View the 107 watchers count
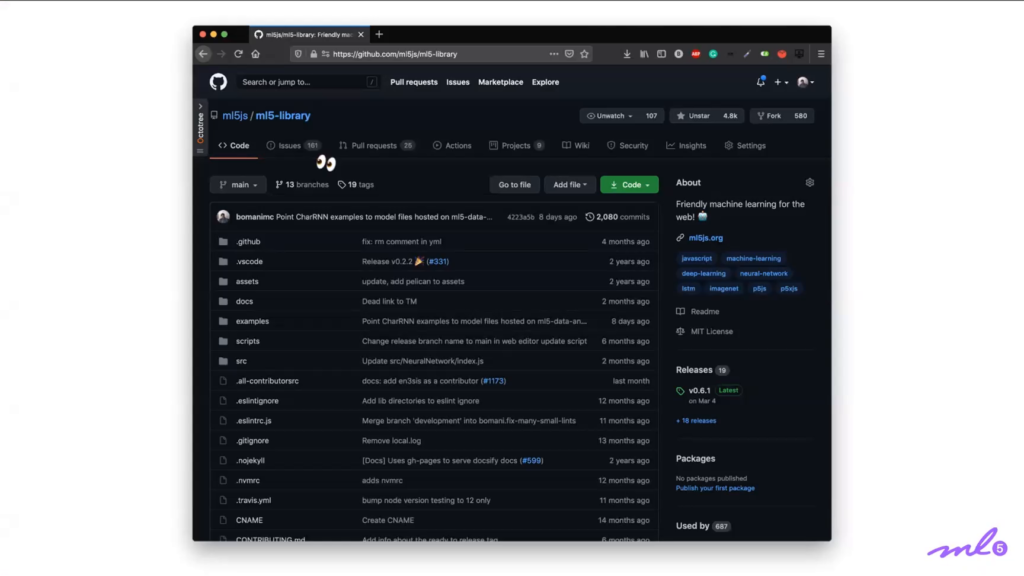 (651, 116)
